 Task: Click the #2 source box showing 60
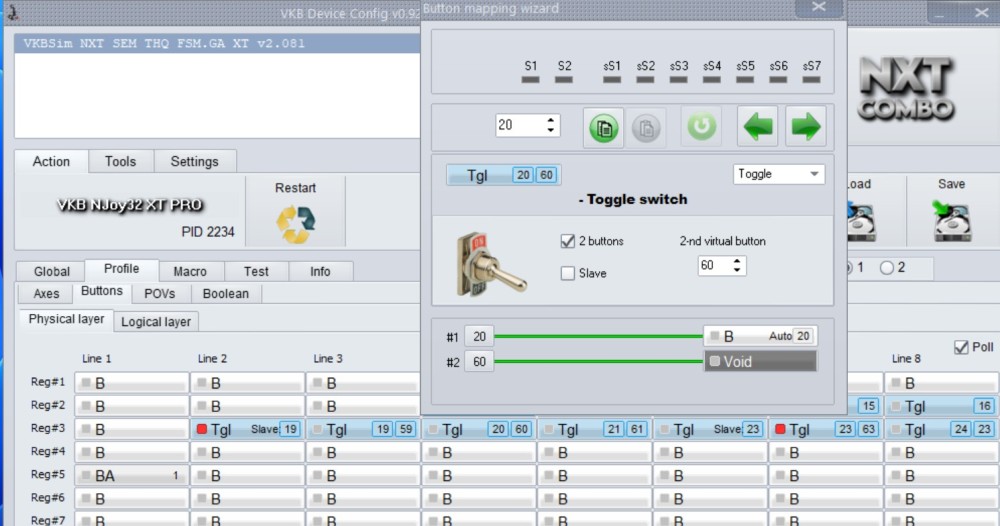[479, 362]
